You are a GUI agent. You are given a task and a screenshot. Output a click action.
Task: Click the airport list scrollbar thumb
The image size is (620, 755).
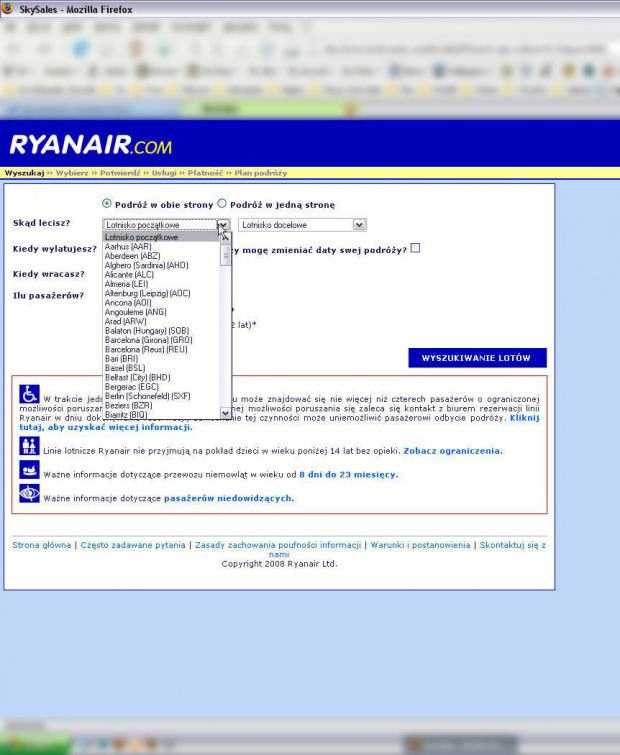tap(225, 255)
